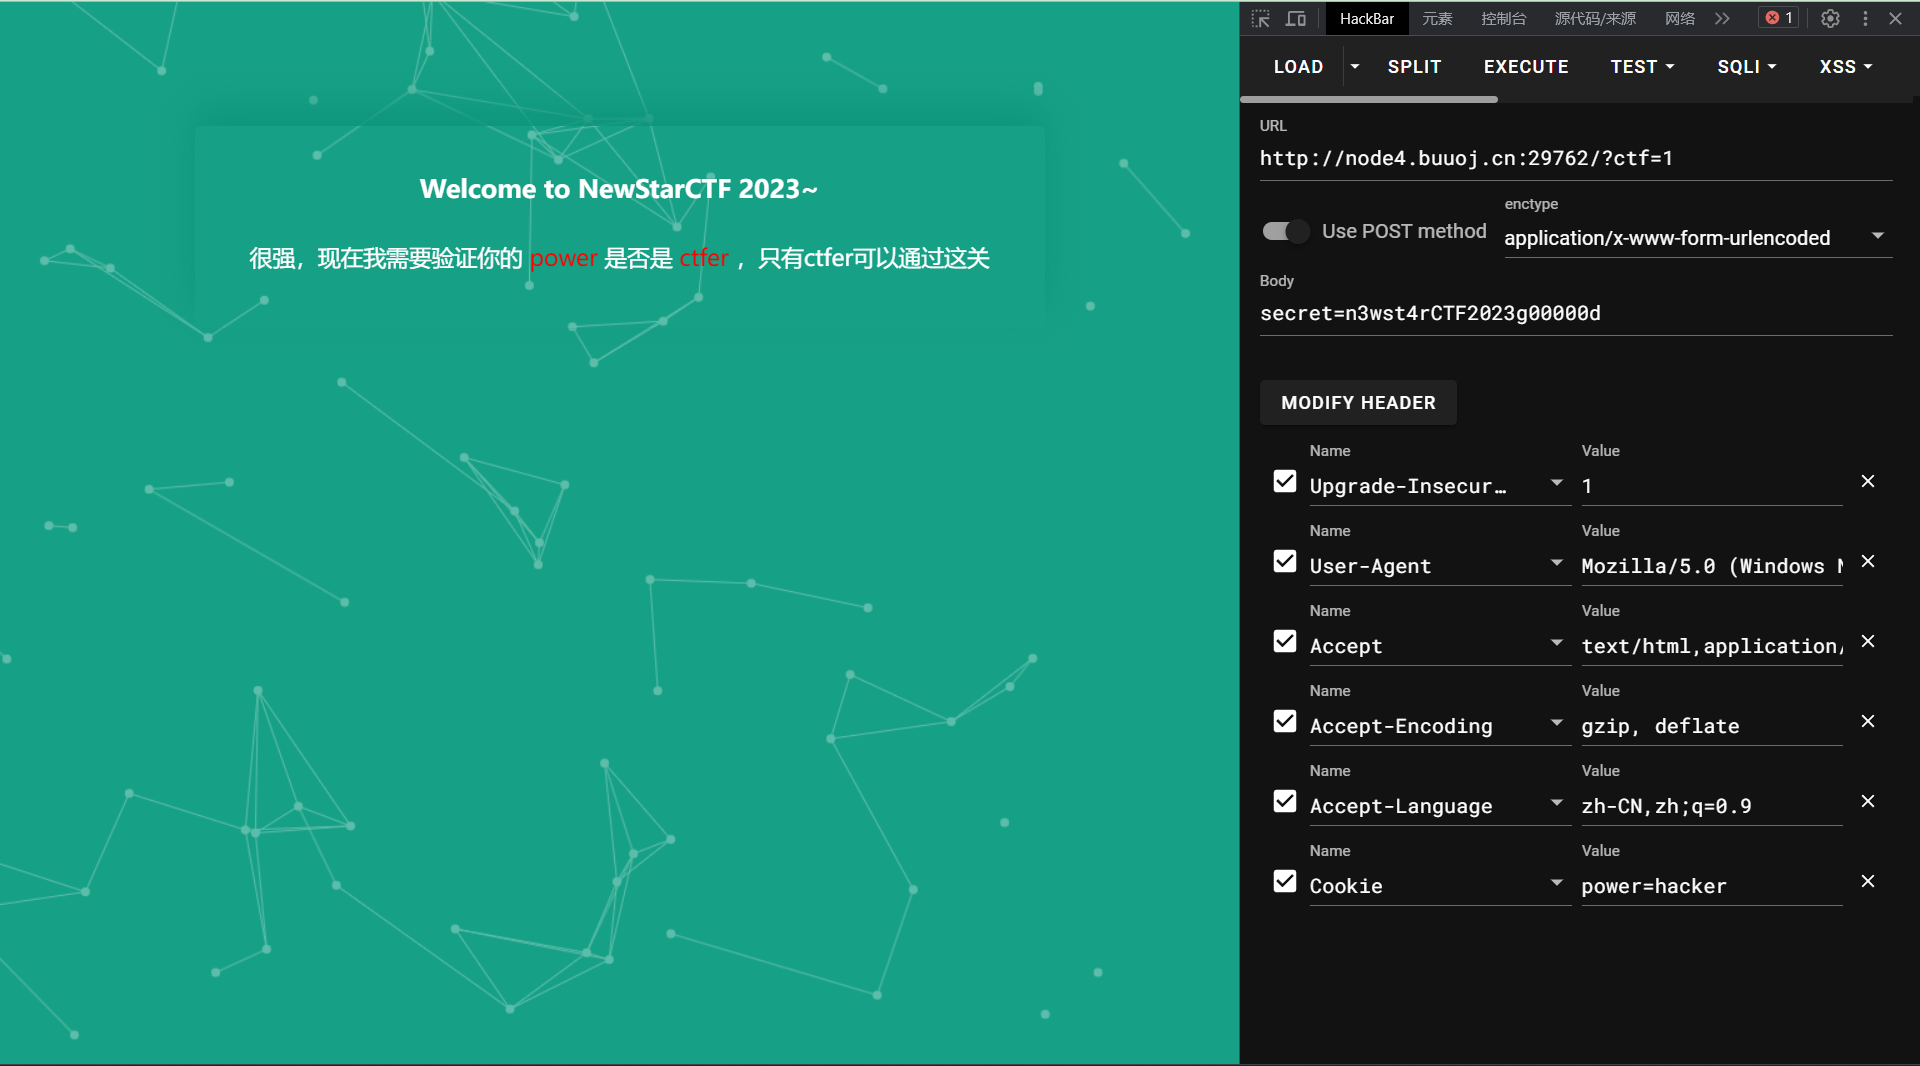Delete the User-Agent header row

[x=1867, y=561]
